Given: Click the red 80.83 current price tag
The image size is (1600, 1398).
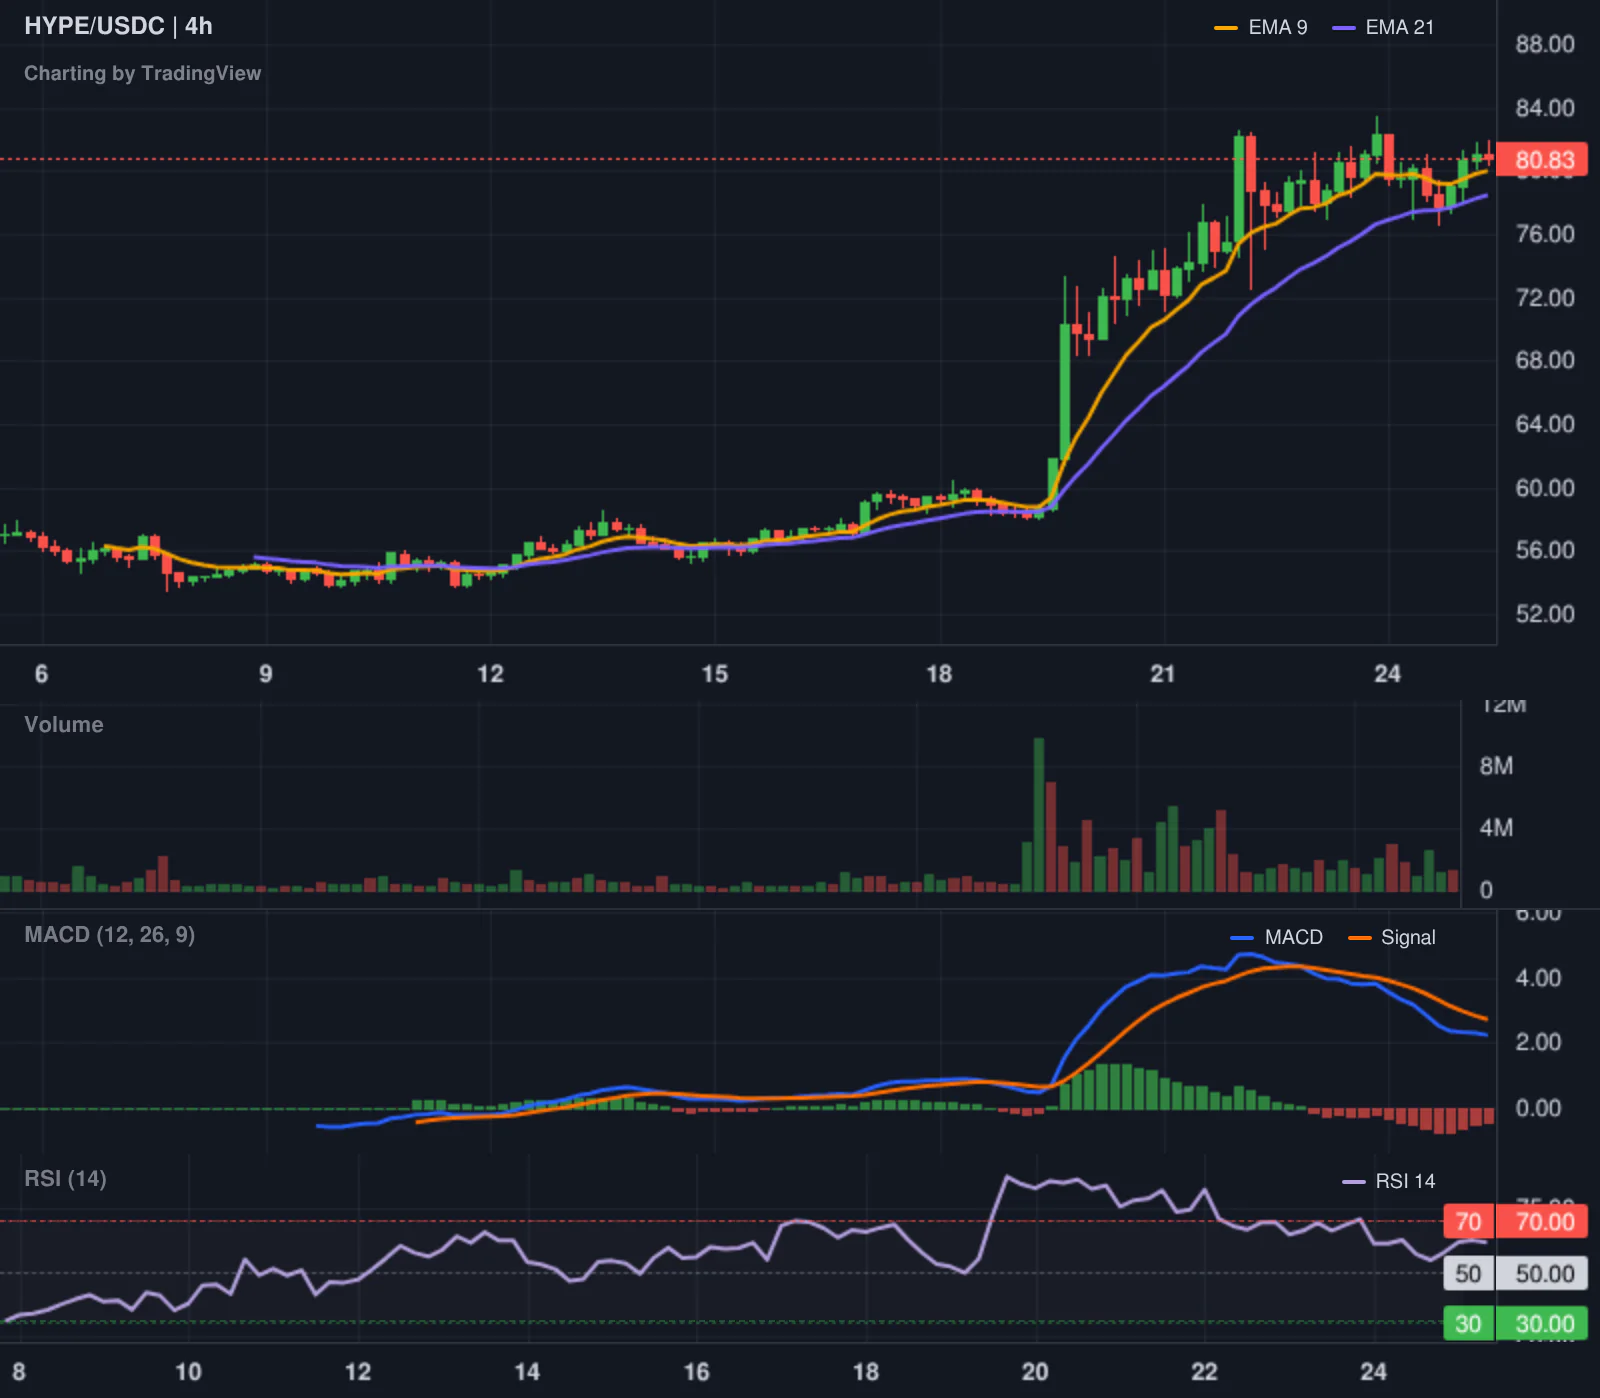Looking at the screenshot, I should 1544,160.
